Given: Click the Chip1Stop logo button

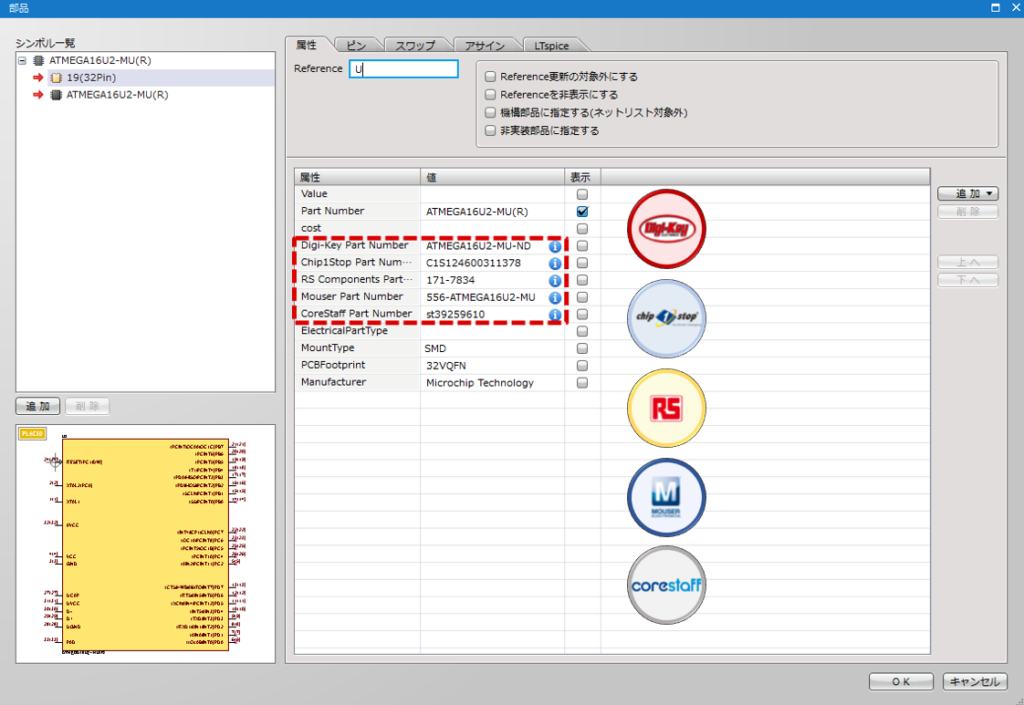Looking at the screenshot, I should coord(666,318).
